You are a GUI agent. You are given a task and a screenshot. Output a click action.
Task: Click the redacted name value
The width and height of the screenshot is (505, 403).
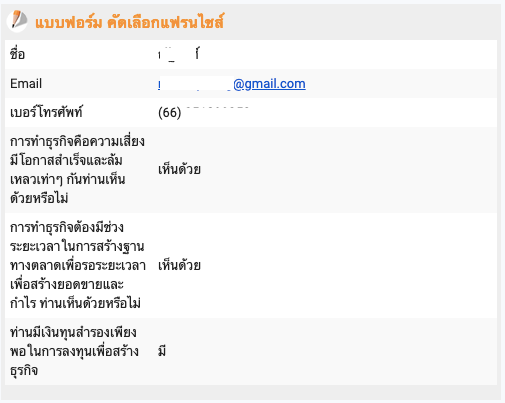[x=179, y=54]
